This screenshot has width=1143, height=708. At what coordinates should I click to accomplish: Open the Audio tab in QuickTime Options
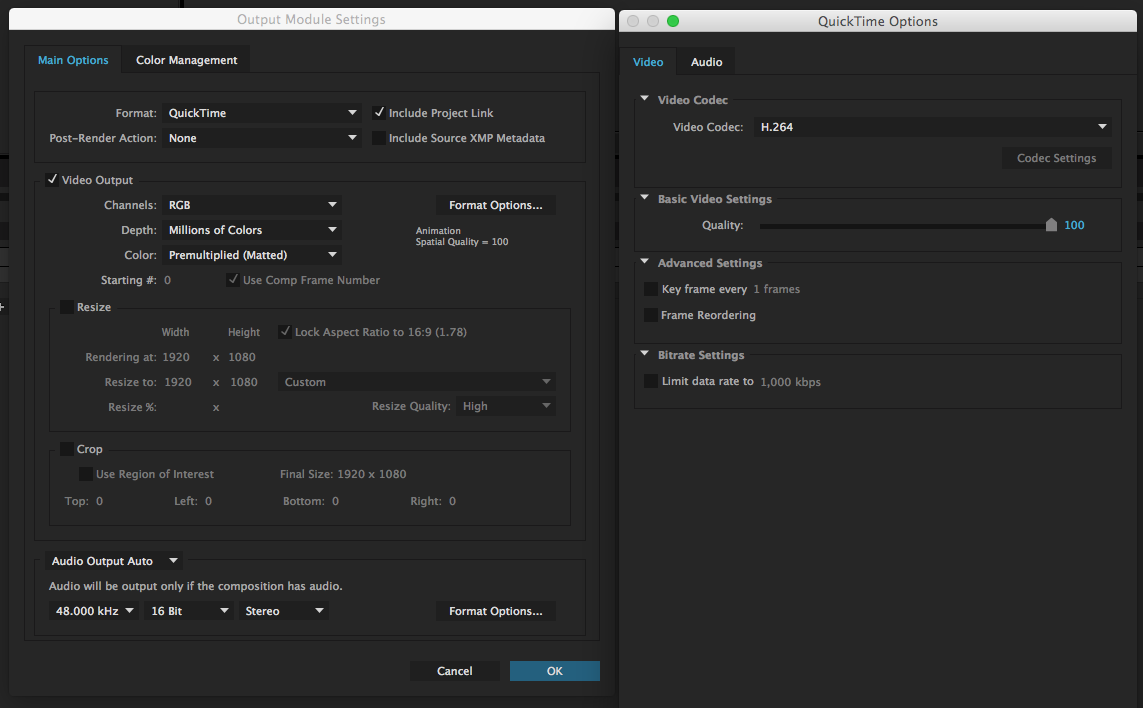[x=706, y=62]
